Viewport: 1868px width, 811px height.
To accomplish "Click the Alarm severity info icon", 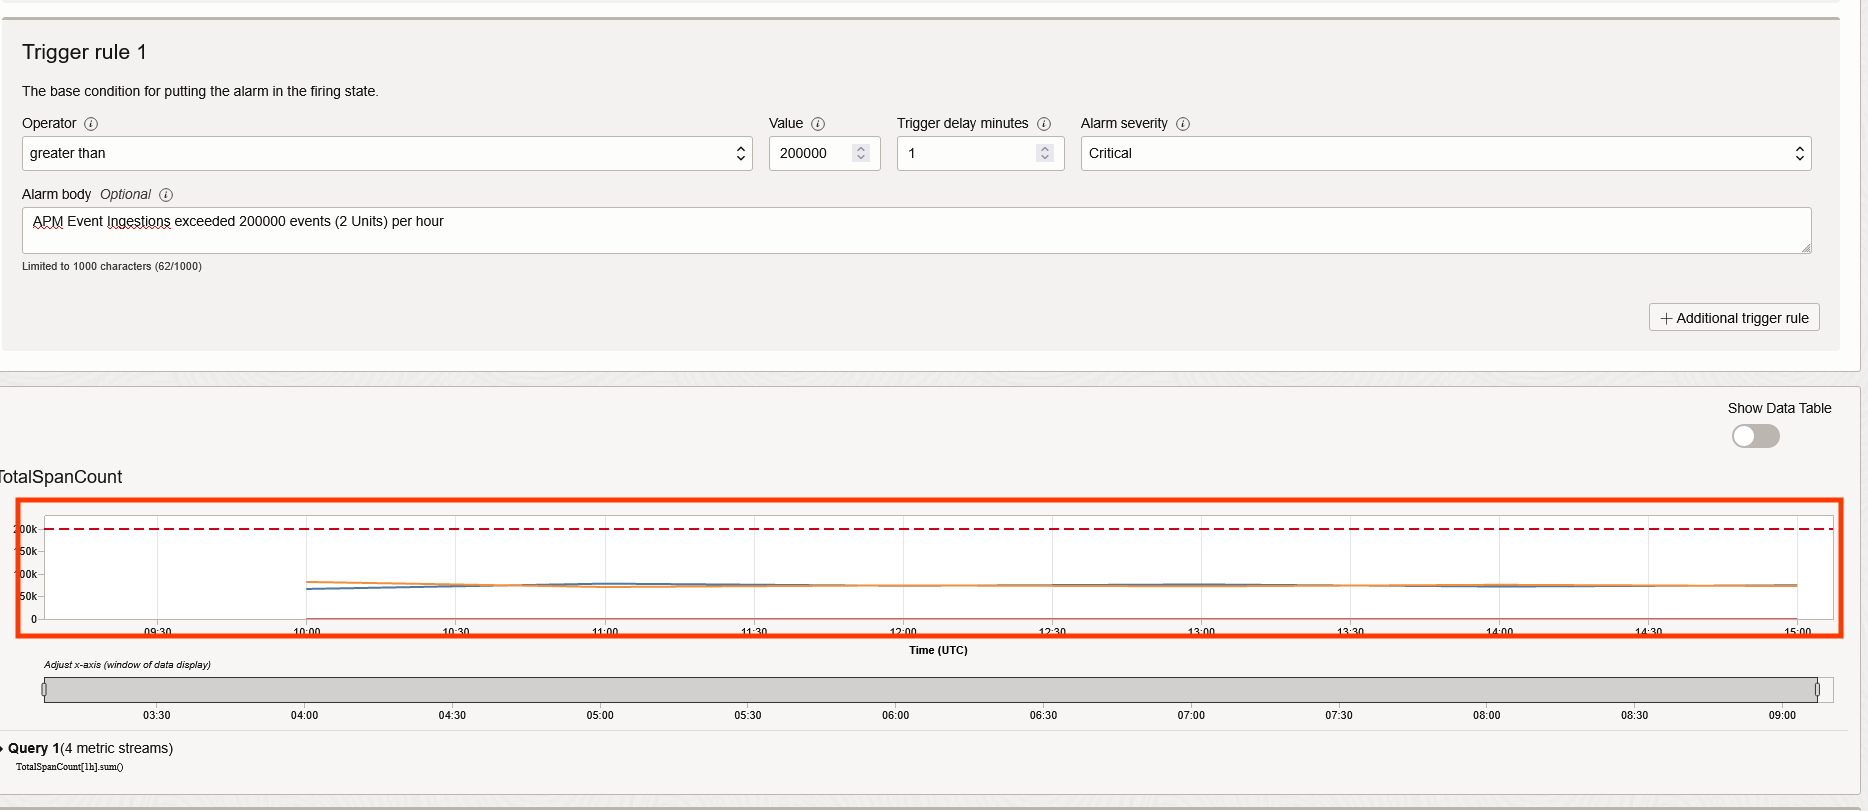I will point(1183,124).
